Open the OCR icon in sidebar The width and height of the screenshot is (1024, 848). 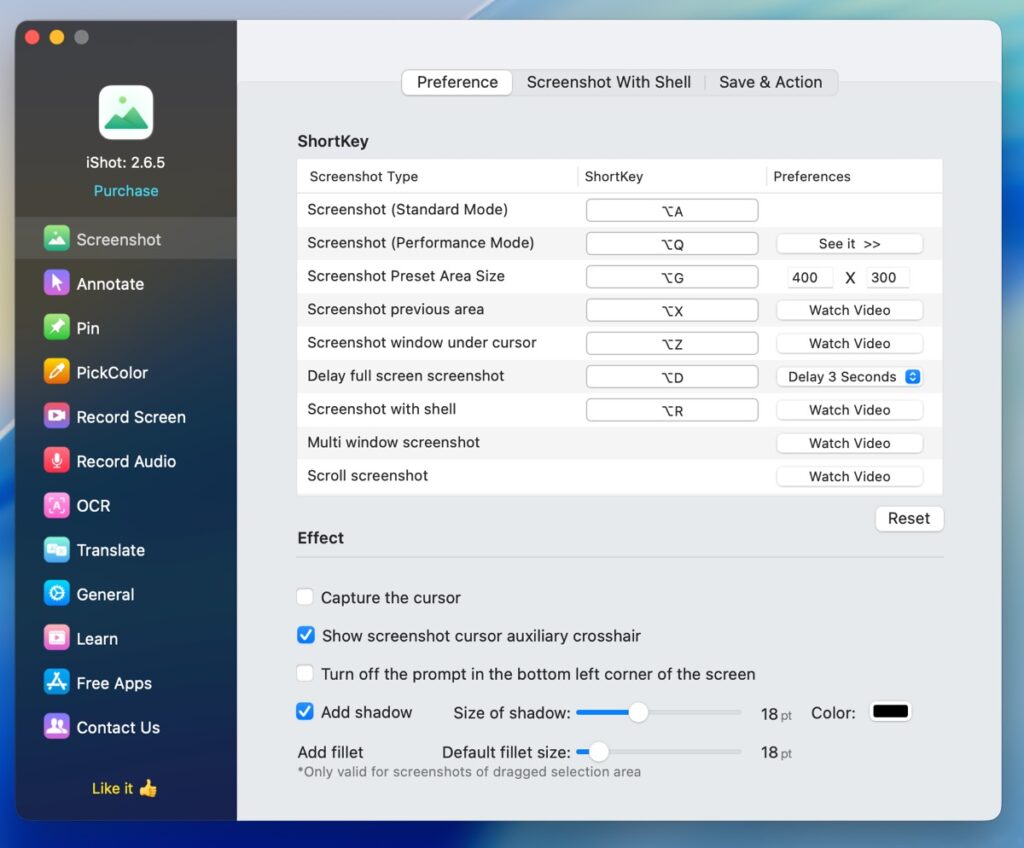tap(57, 505)
